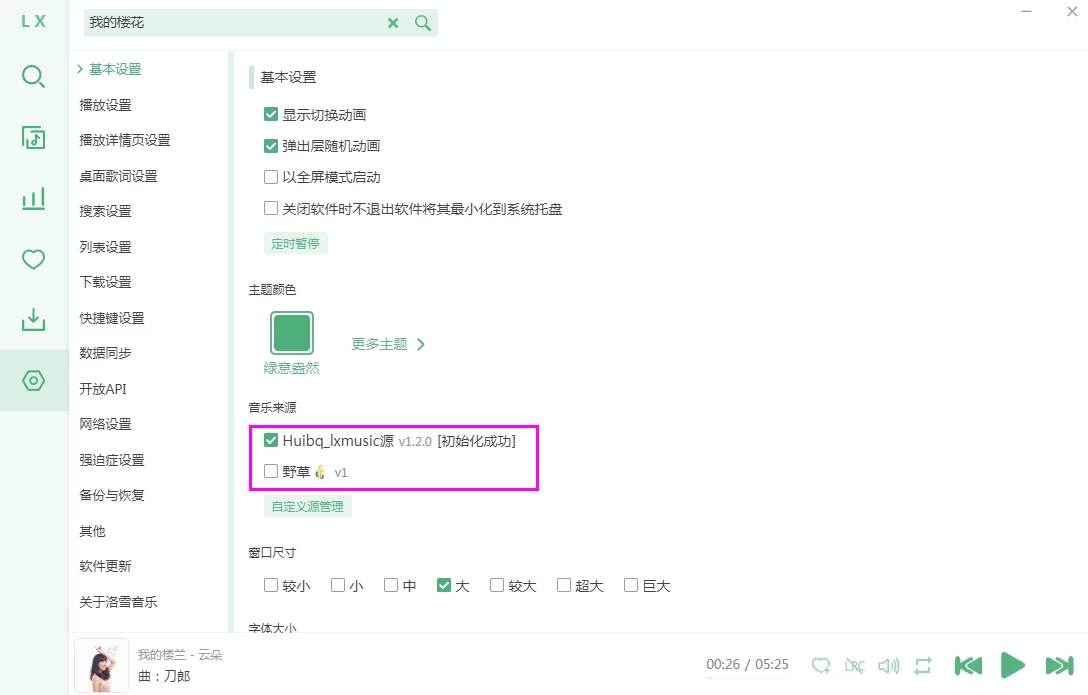Open the 网络设置 settings section
1088x695 pixels.
(105, 424)
